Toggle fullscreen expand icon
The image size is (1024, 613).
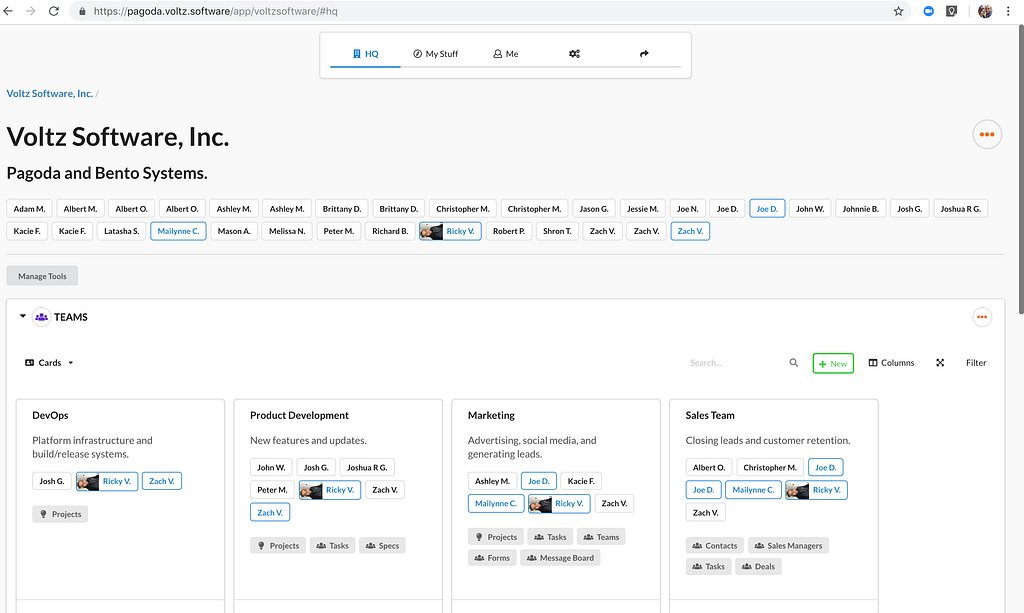pos(940,362)
